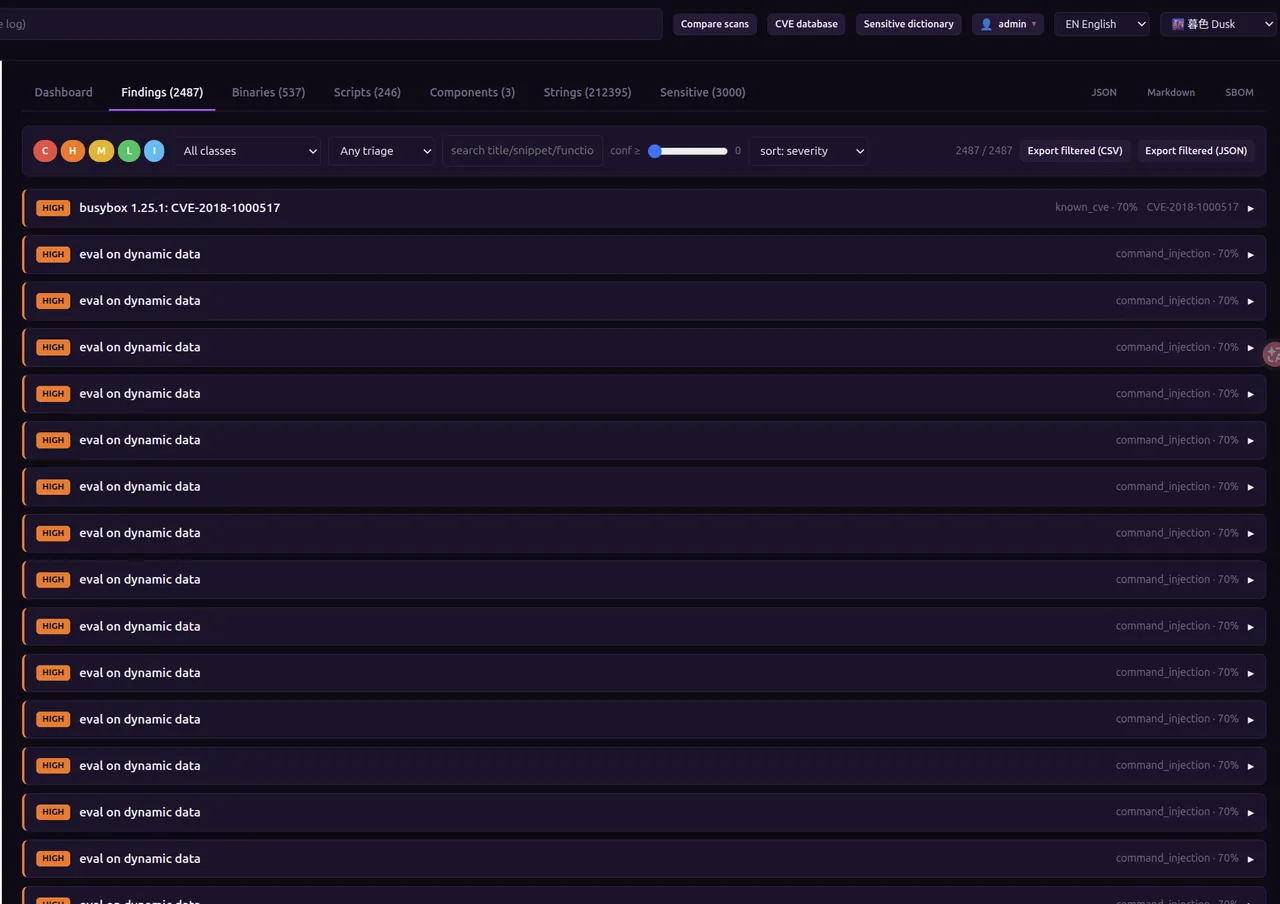Open the Binaries (537) tab
1280x904 pixels.
(268, 92)
